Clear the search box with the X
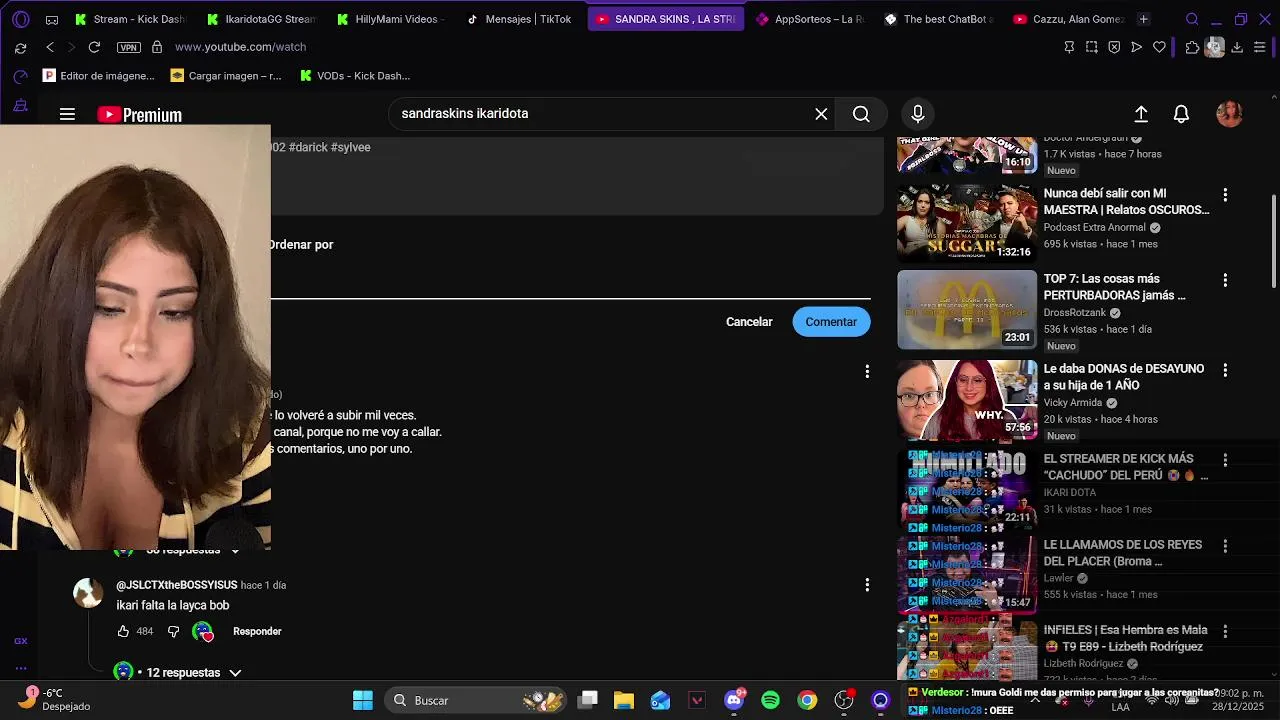The image size is (1280, 720). coord(821,114)
